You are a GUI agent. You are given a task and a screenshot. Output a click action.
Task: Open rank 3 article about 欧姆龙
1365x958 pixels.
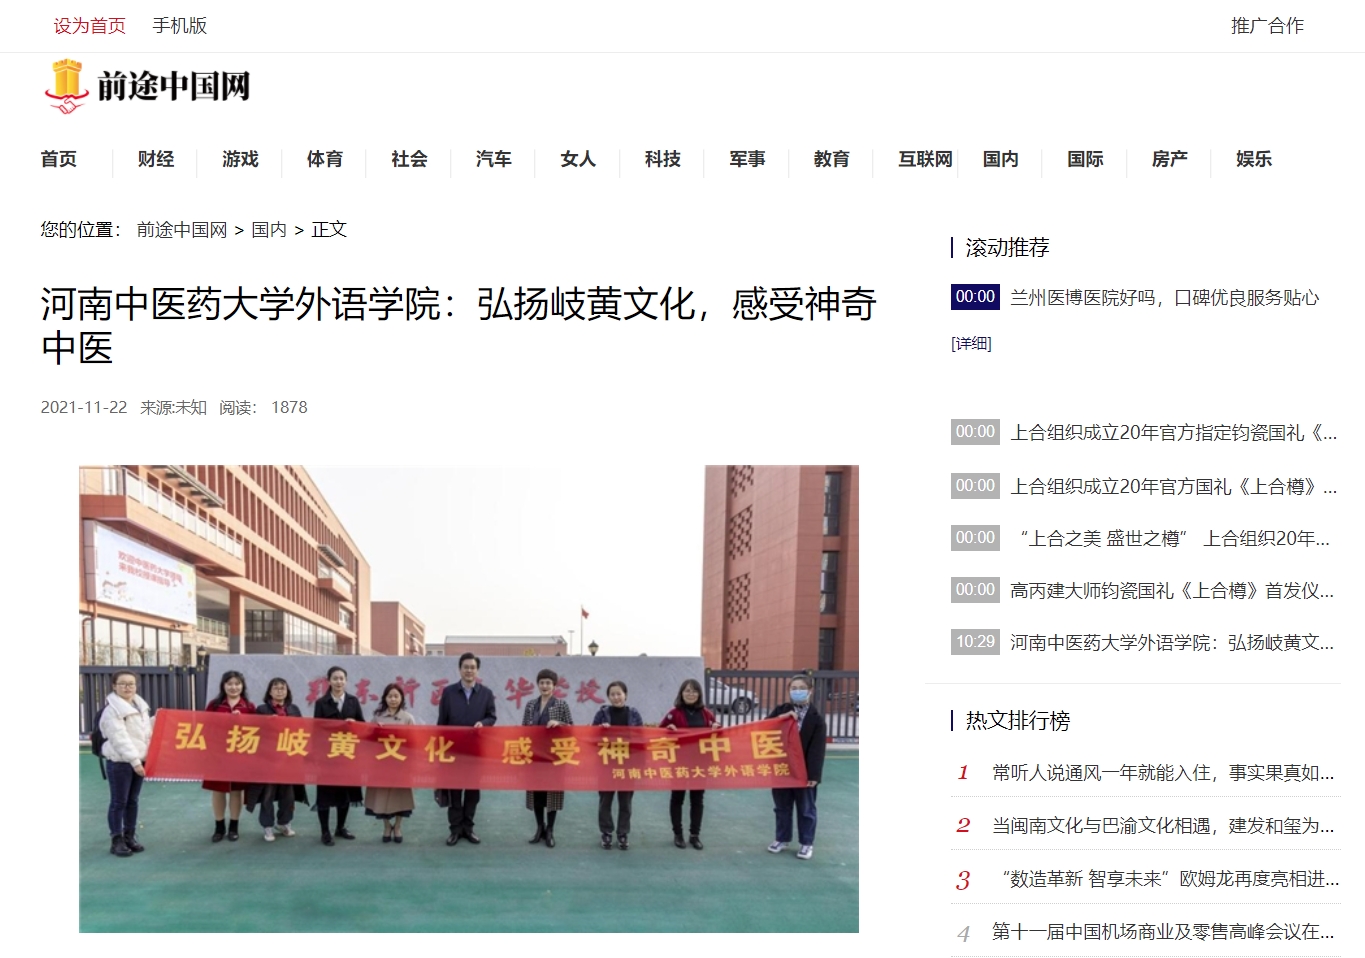[x=1170, y=879]
